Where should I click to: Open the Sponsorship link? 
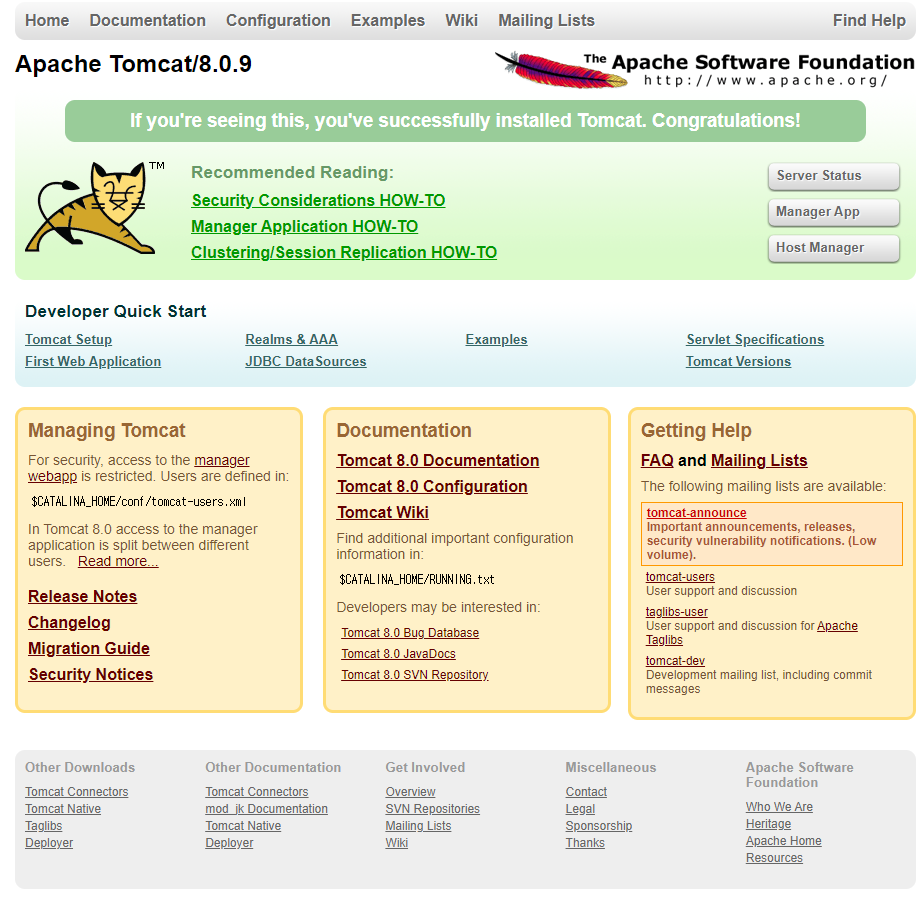pyautogui.click(x=599, y=826)
